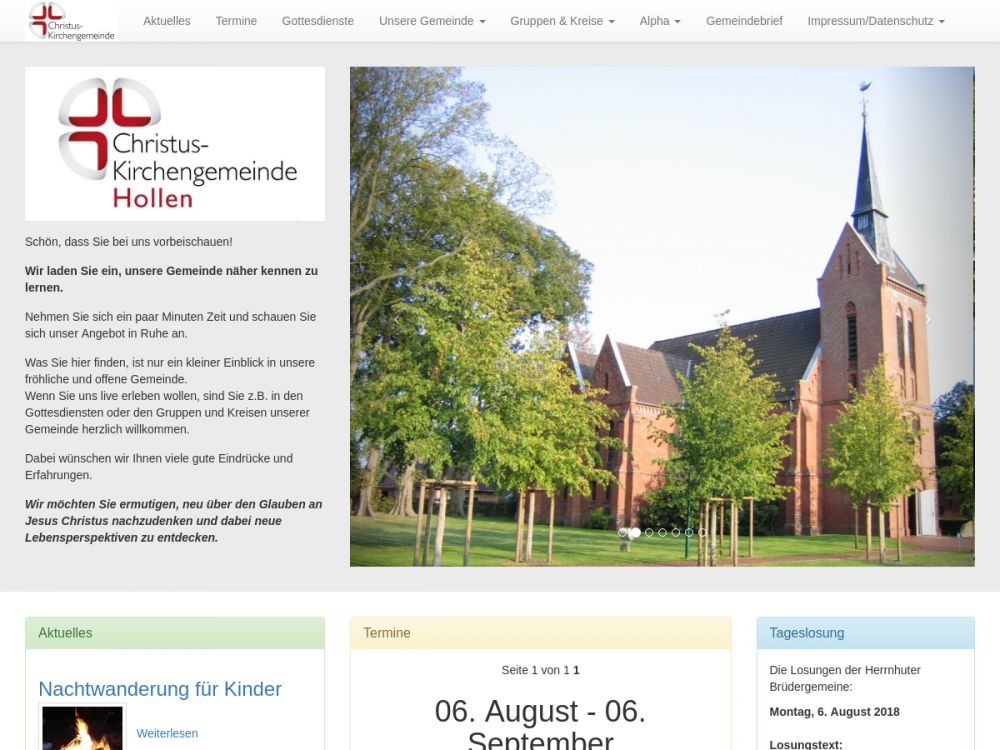Expand the Alpha dropdown menu
The width and height of the screenshot is (1000, 750).
[660, 21]
